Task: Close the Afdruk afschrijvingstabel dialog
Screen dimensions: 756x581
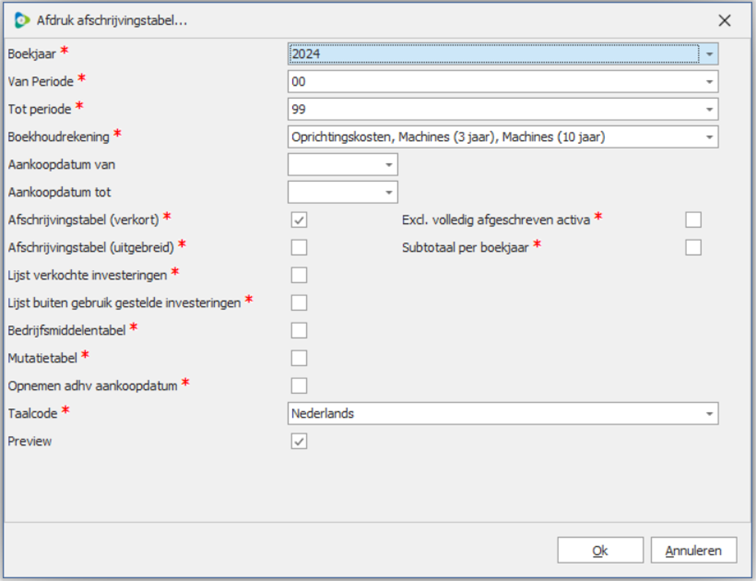Action: click(724, 20)
